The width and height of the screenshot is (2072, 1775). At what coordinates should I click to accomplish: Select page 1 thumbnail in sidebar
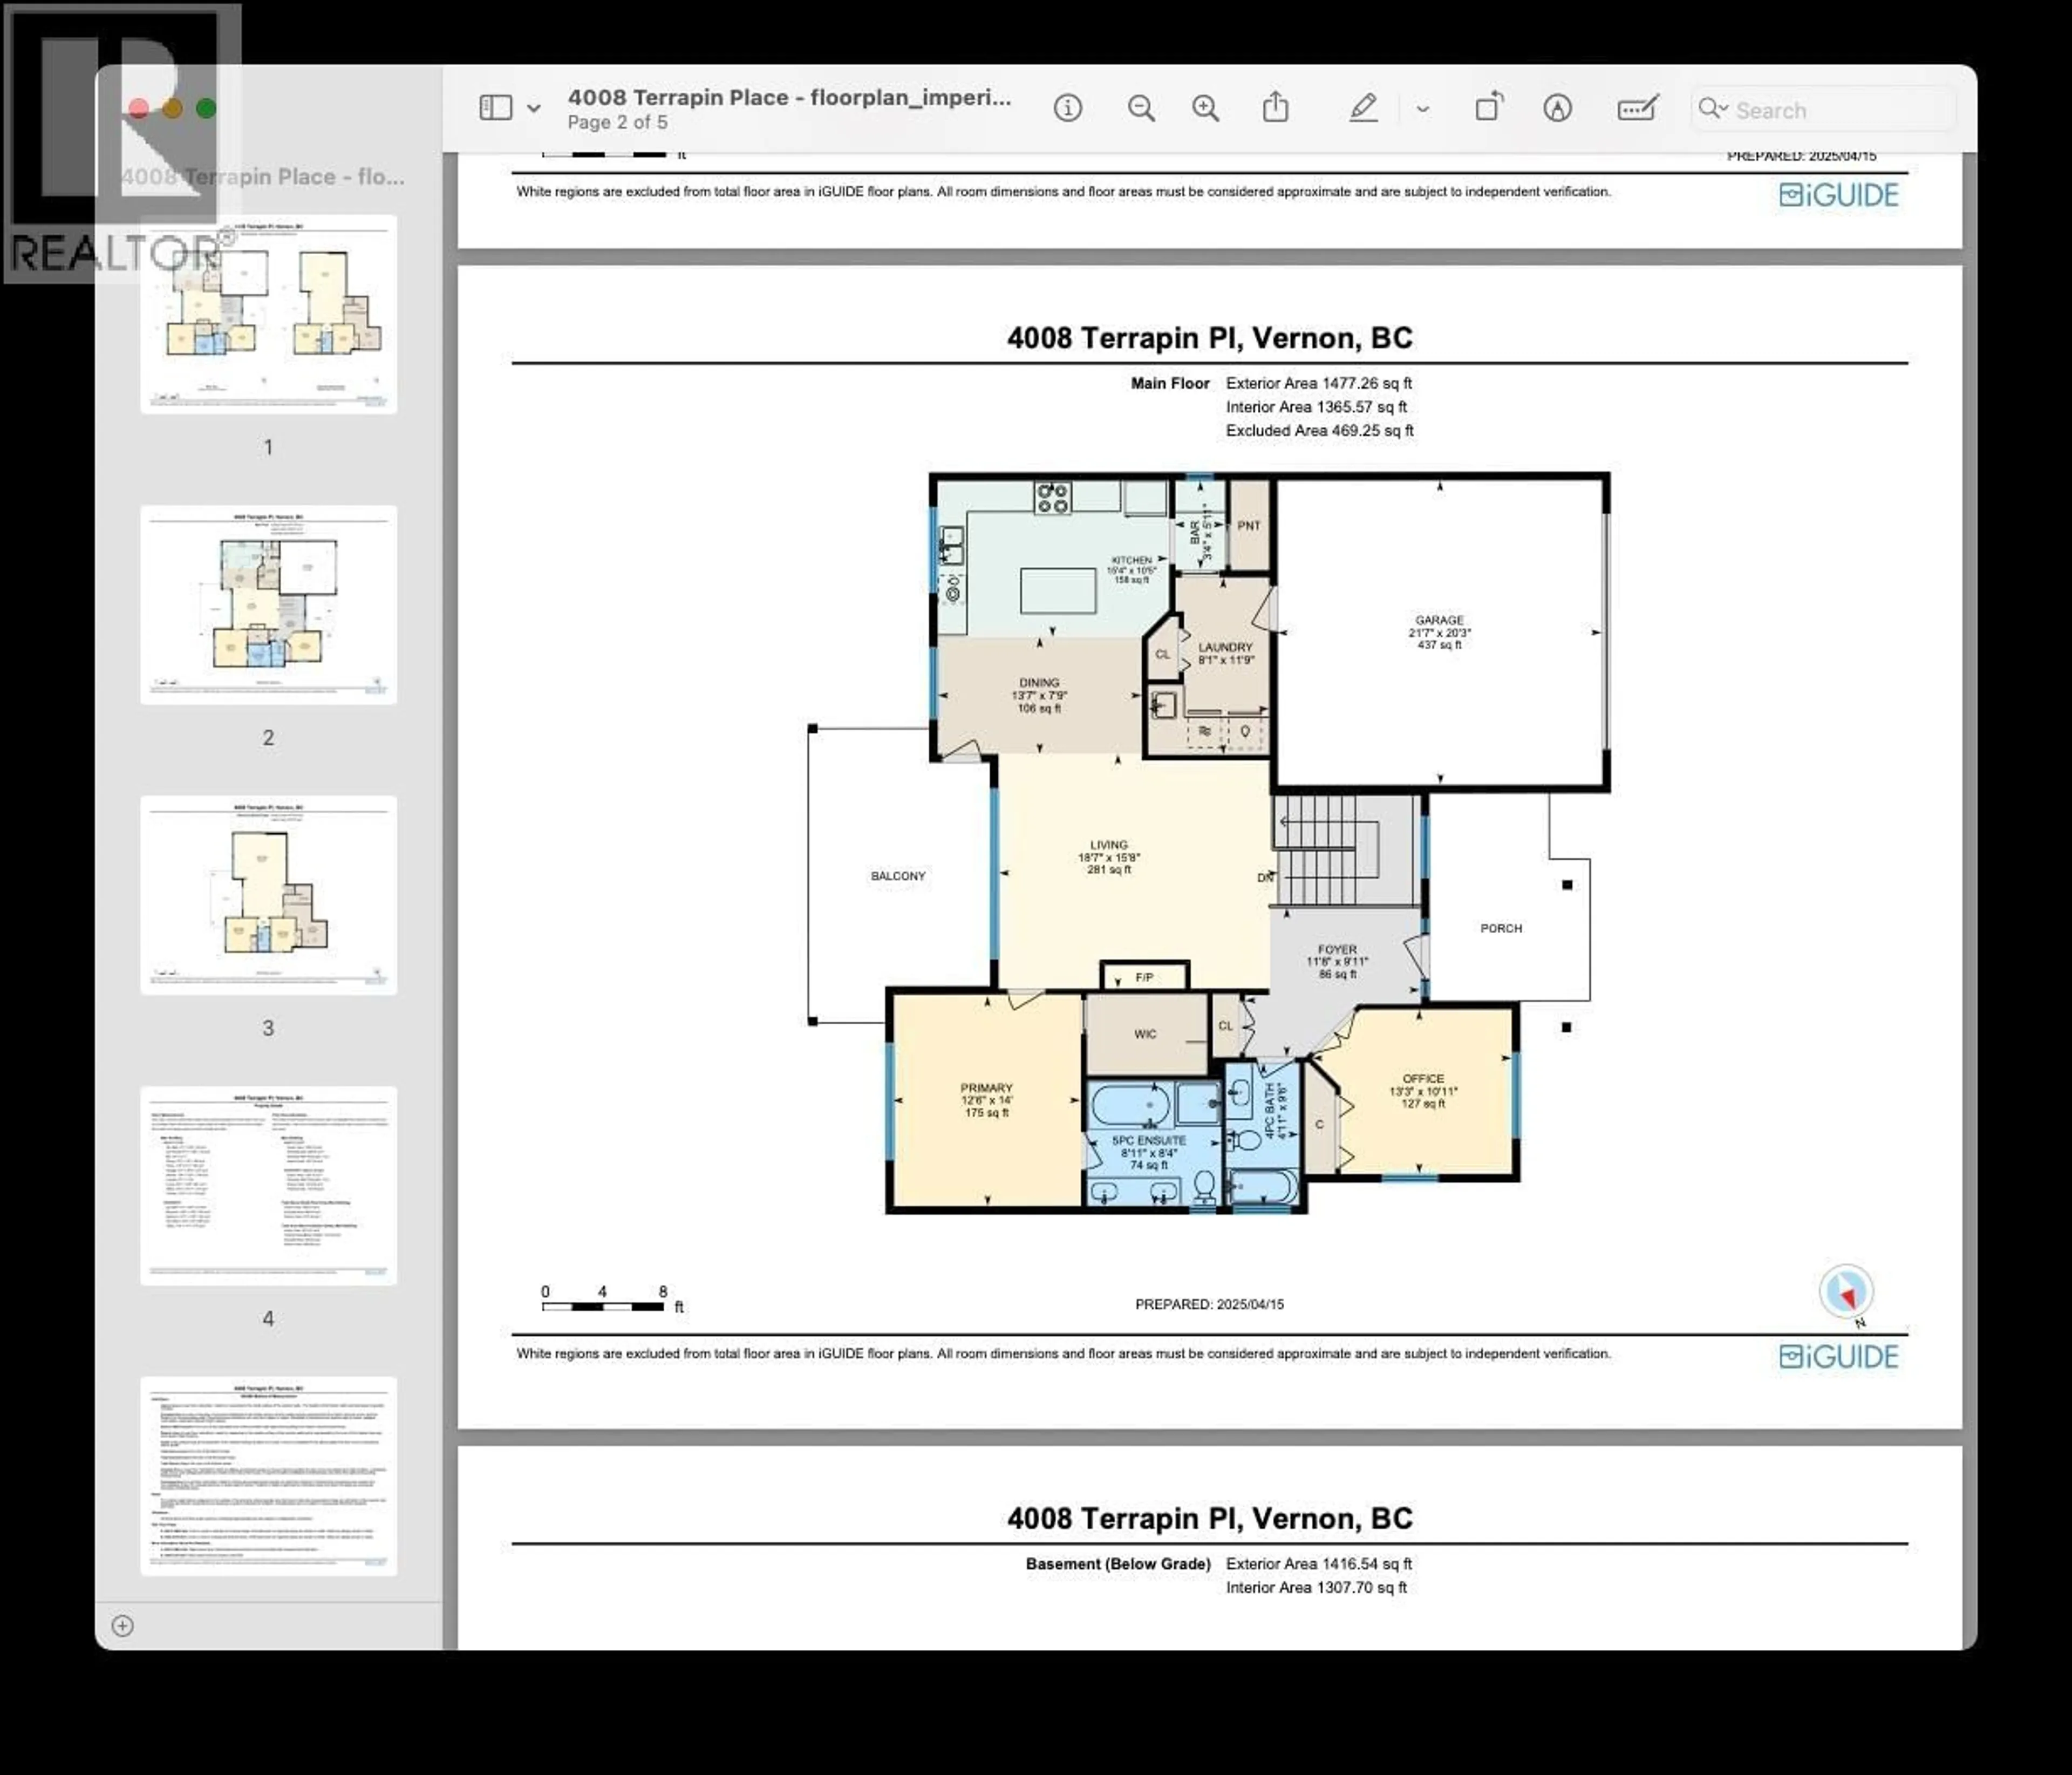pyautogui.click(x=268, y=315)
